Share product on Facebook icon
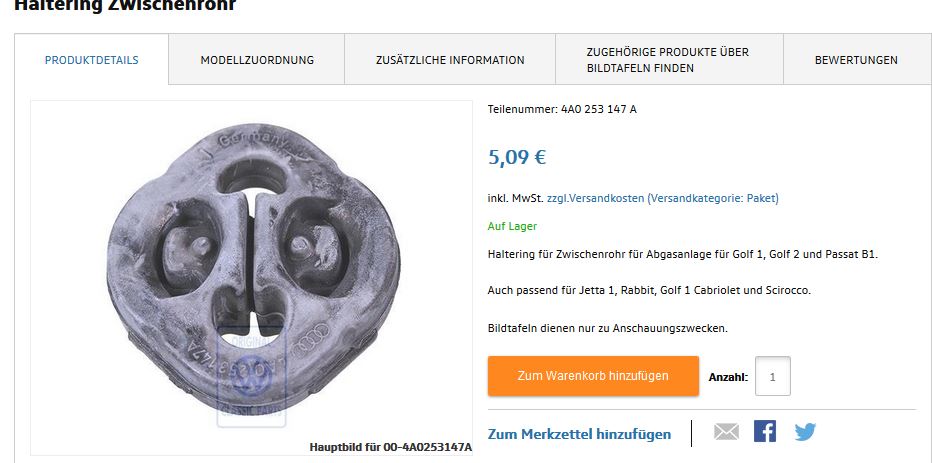This screenshot has width=932, height=463. point(765,431)
